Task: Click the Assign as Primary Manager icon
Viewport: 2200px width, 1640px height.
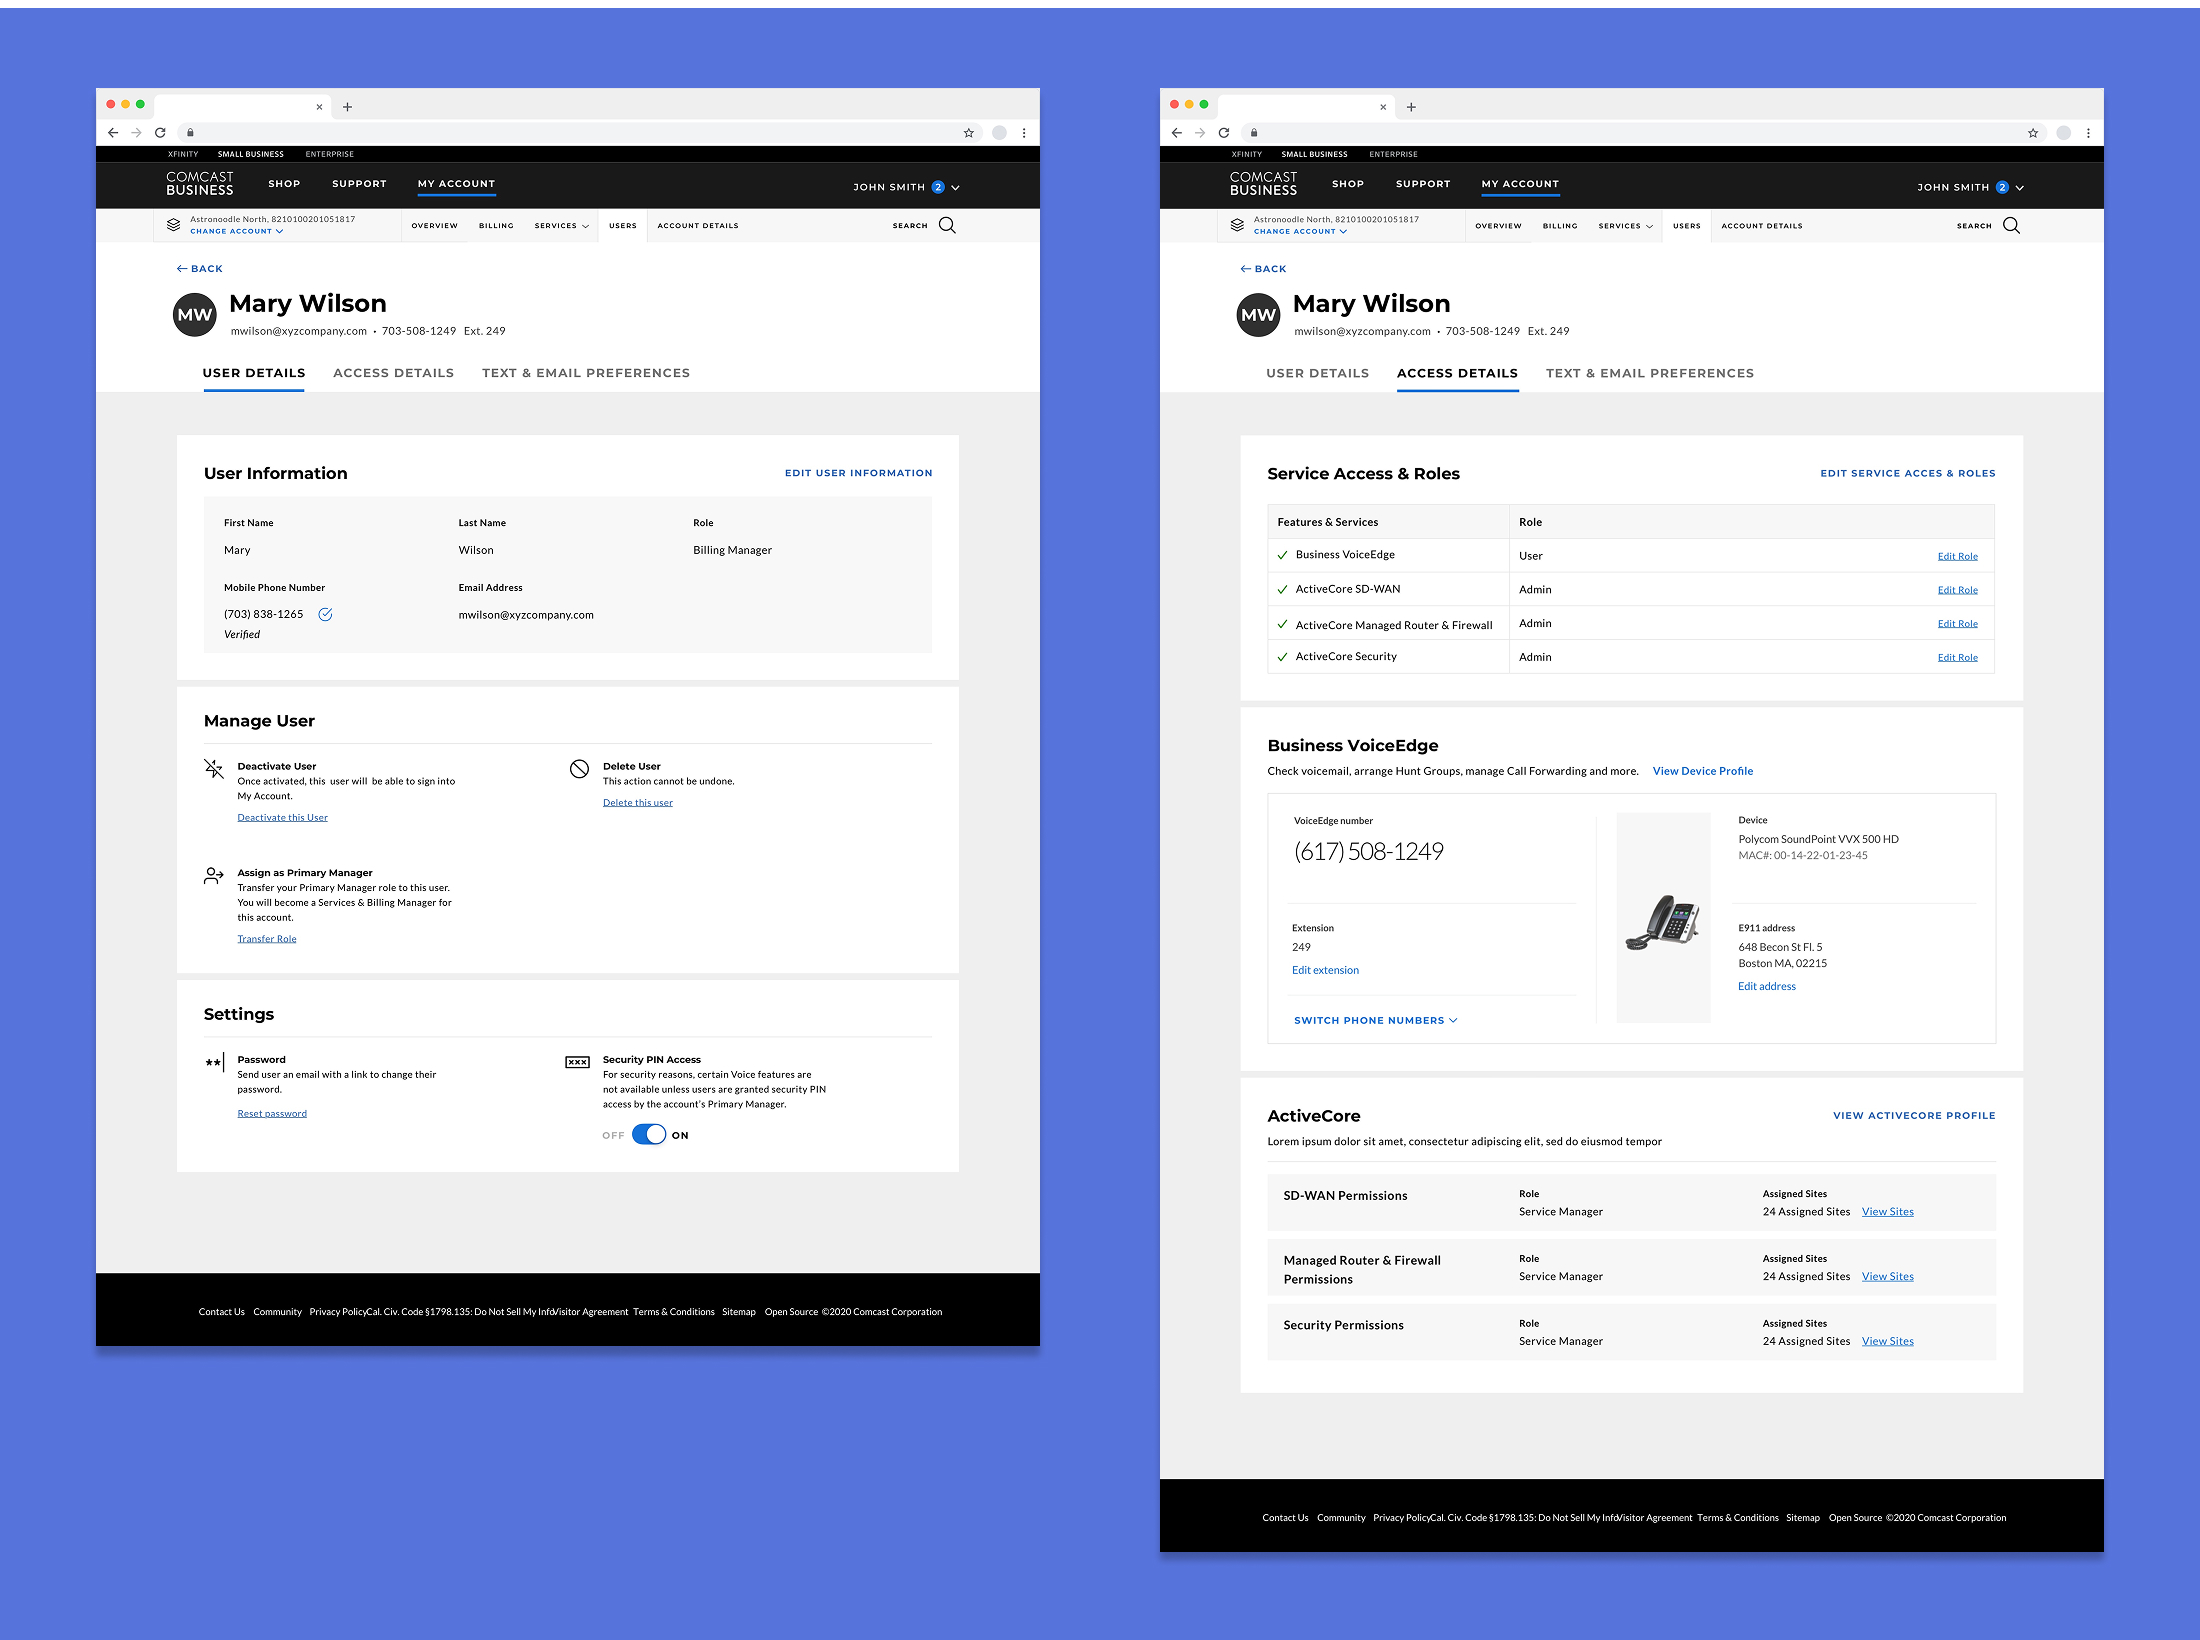Action: 213,876
